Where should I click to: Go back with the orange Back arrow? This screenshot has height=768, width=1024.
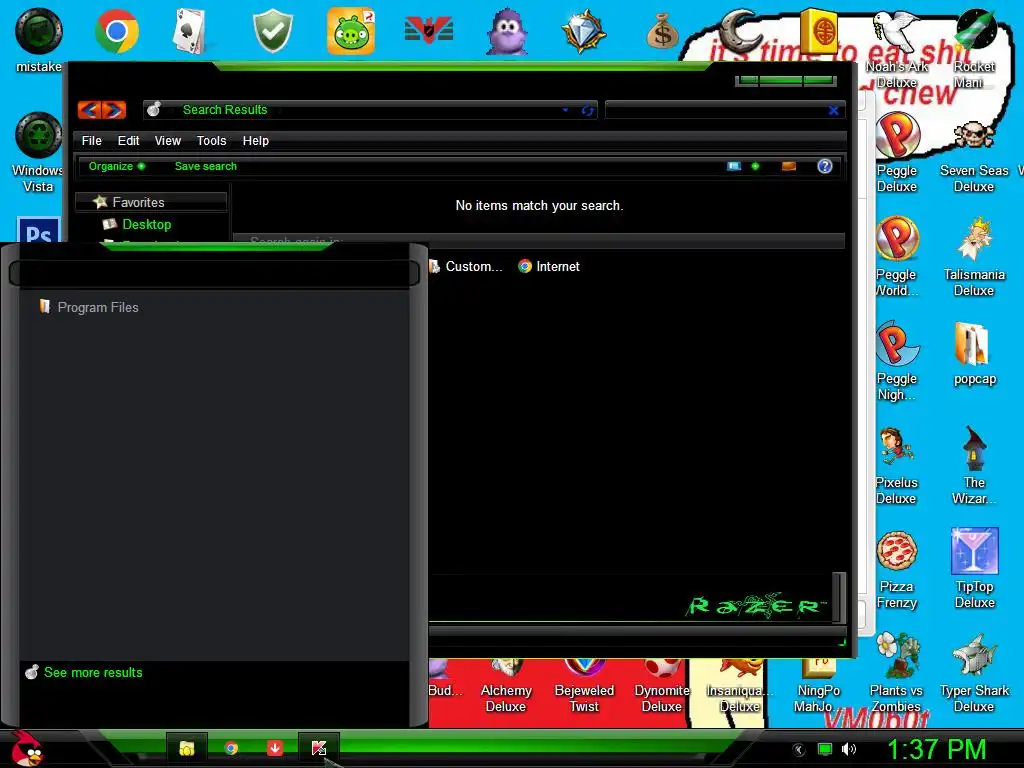point(89,110)
